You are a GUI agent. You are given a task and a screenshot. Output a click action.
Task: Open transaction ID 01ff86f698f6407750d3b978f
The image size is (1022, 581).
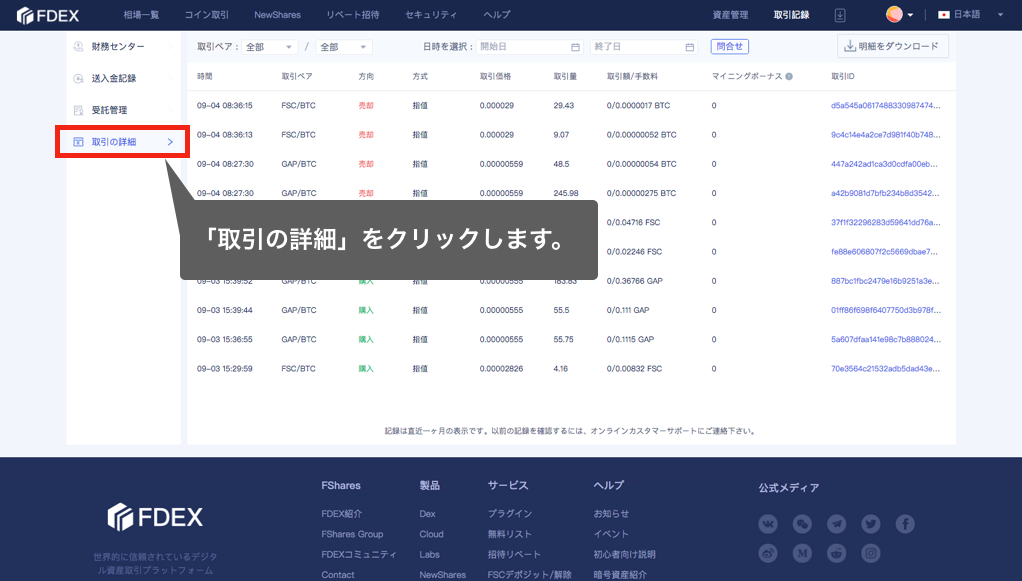pos(886,310)
